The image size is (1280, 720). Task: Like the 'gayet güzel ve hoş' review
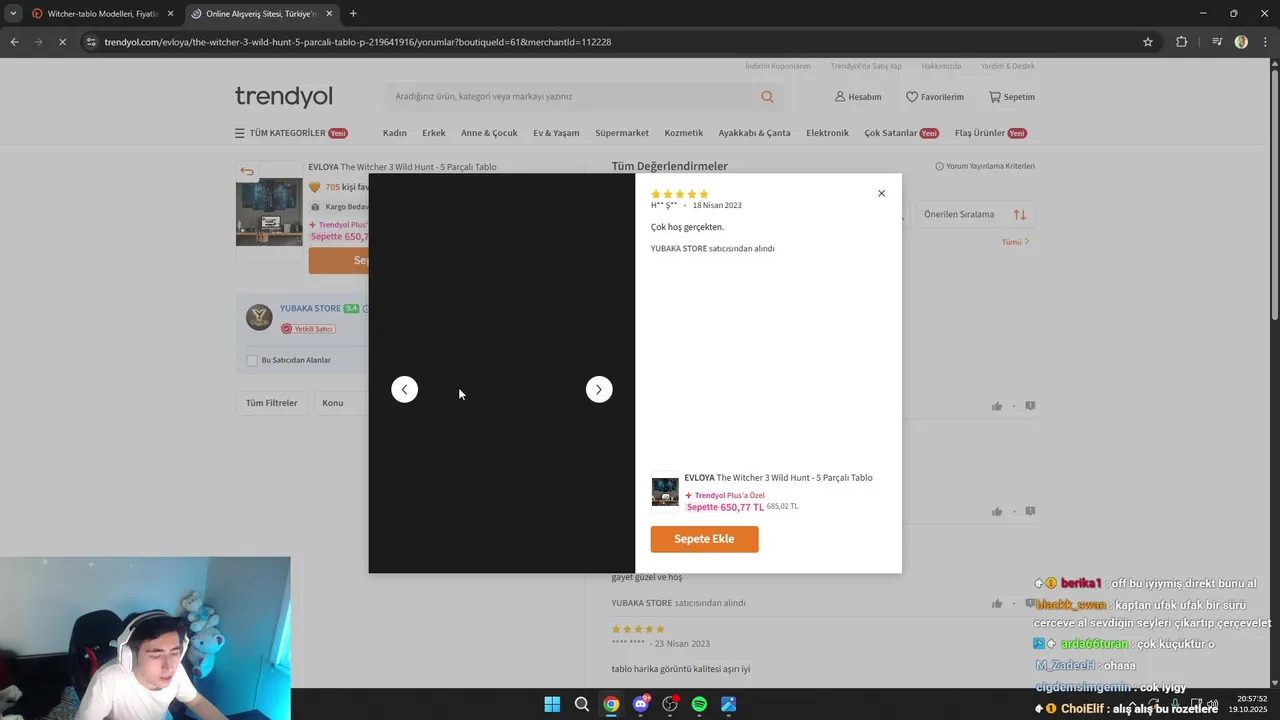(997, 603)
